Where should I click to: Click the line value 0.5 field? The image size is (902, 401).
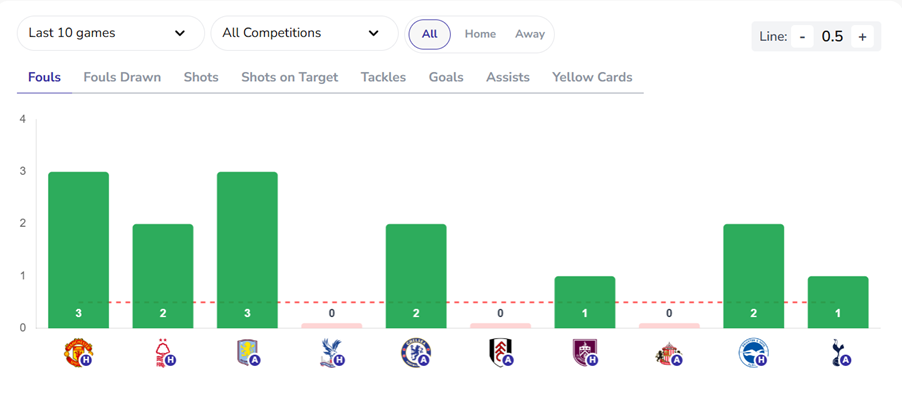click(x=832, y=37)
